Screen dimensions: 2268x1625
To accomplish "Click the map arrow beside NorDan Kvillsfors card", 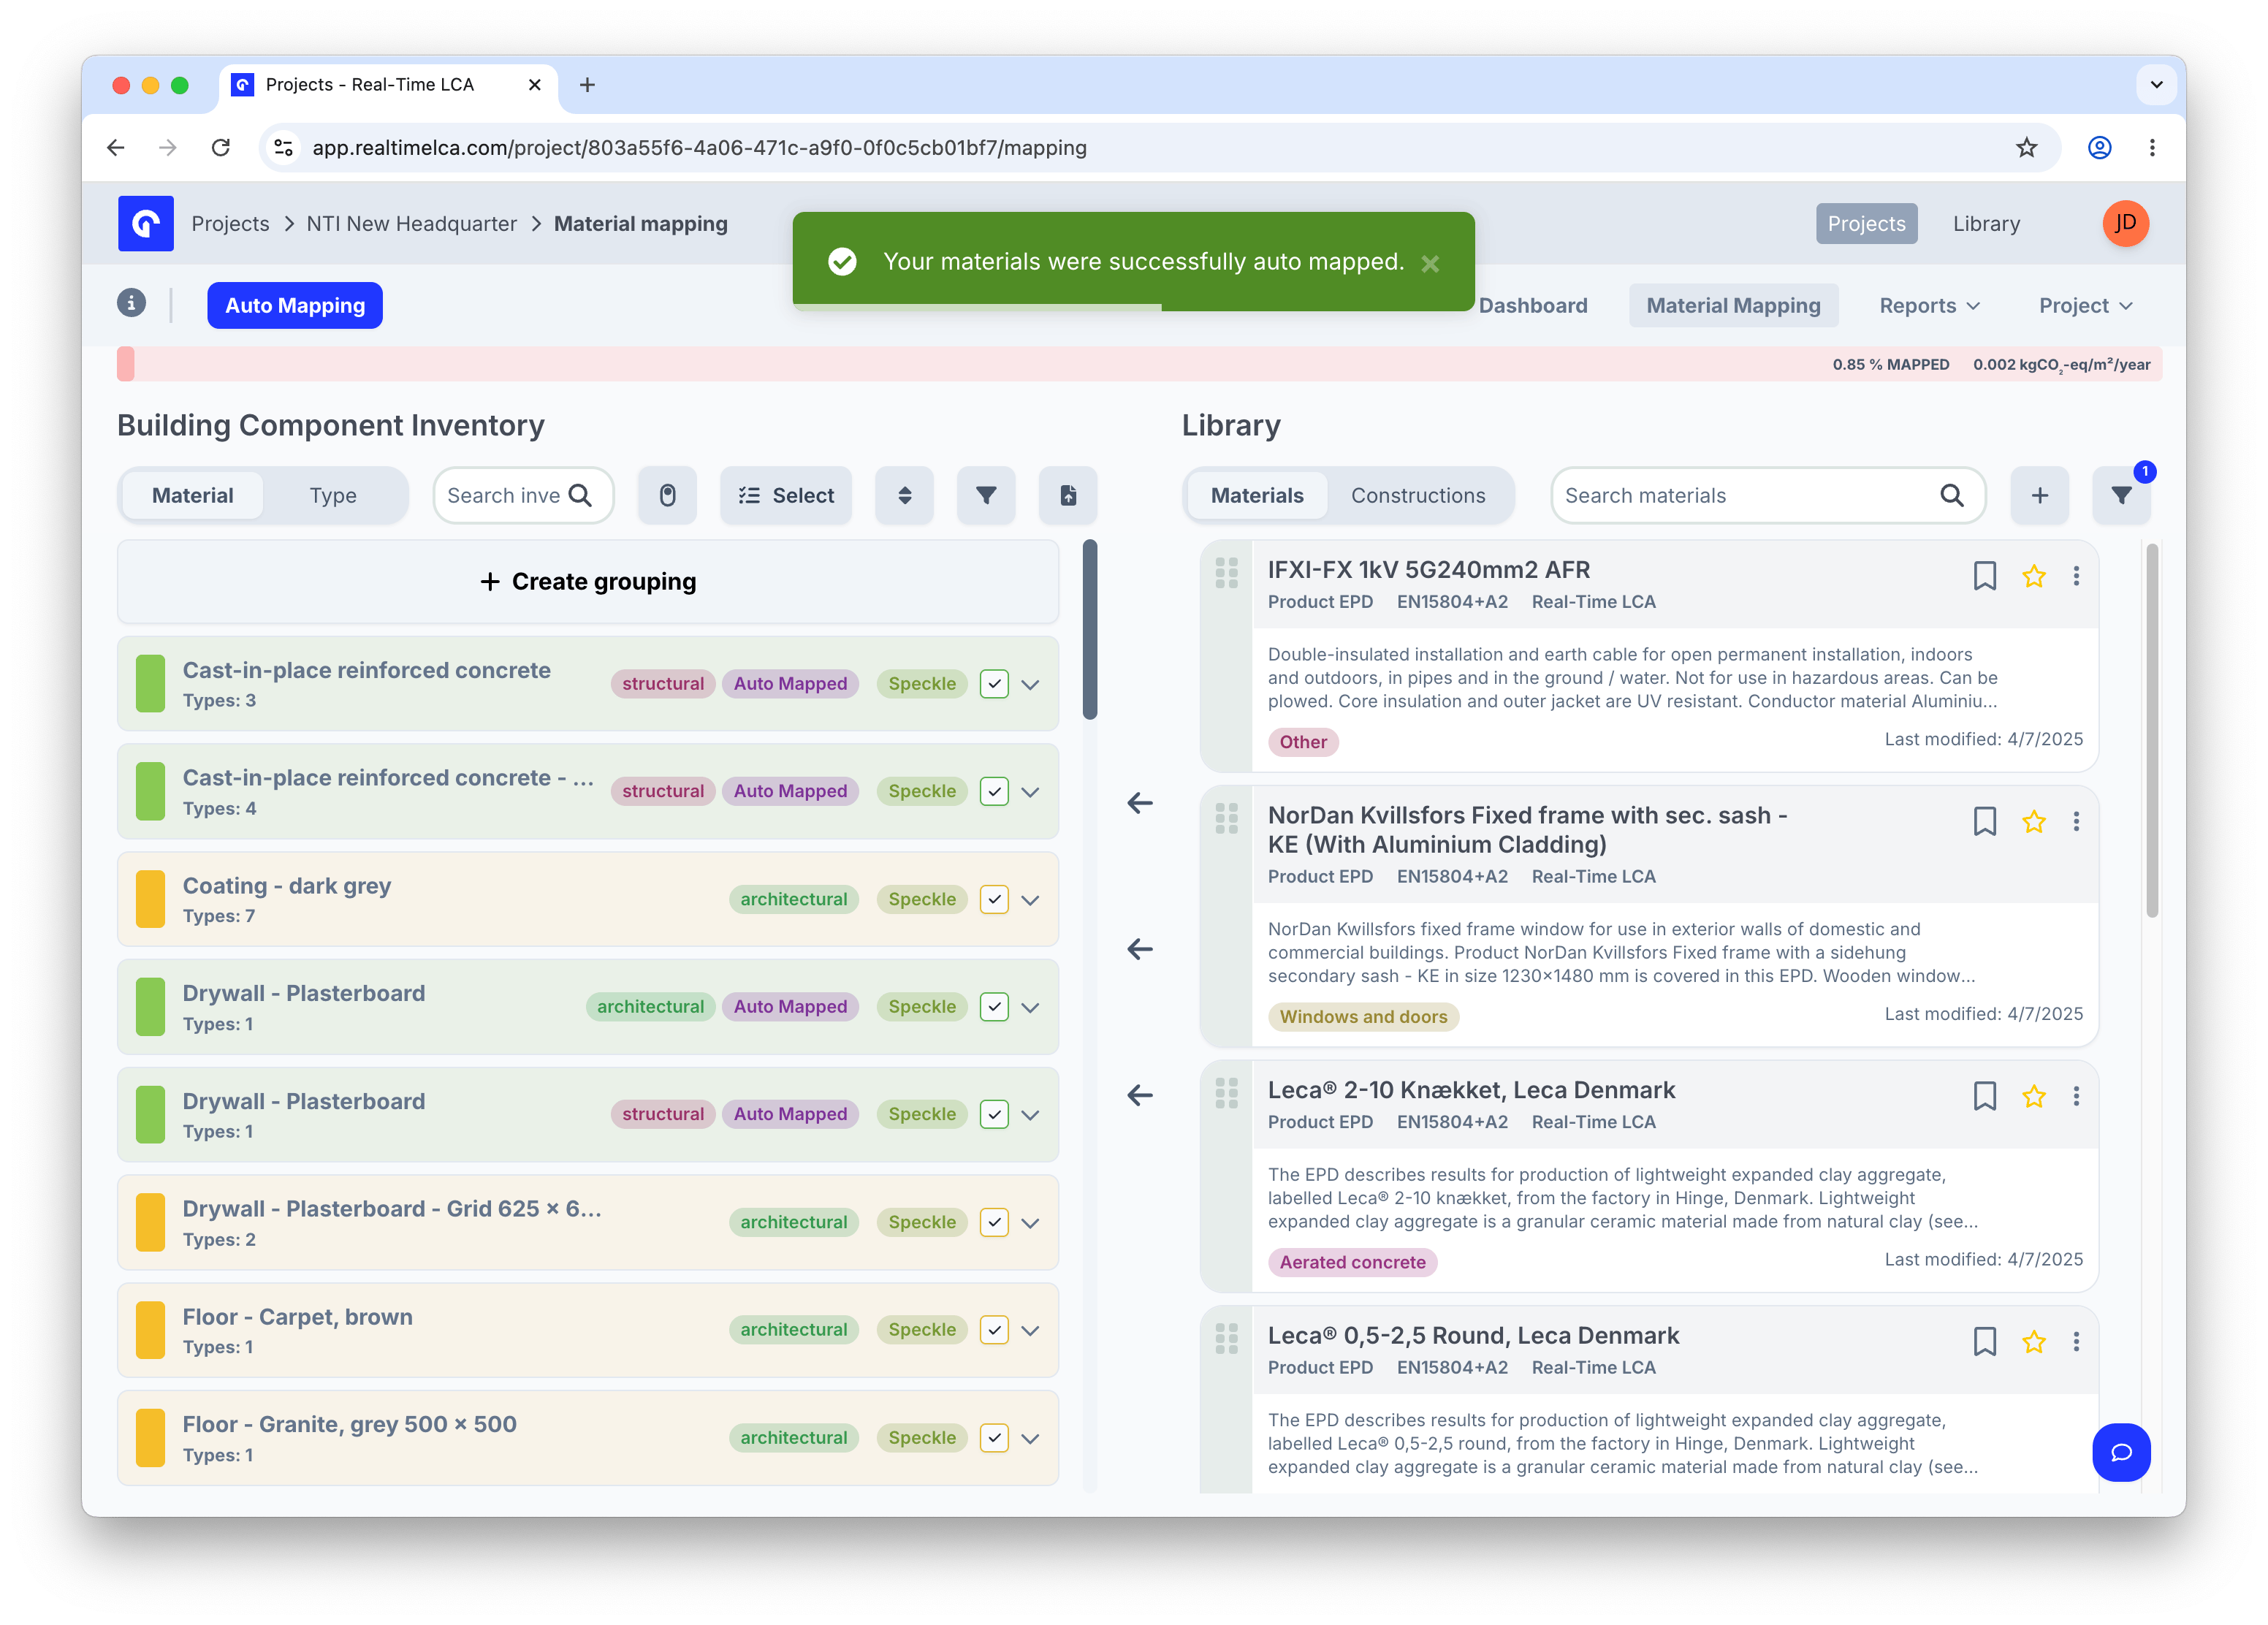I will [1140, 949].
